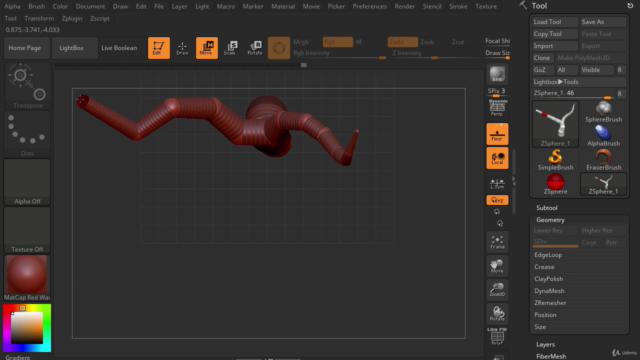Select the SphereBrush tool

point(603,112)
